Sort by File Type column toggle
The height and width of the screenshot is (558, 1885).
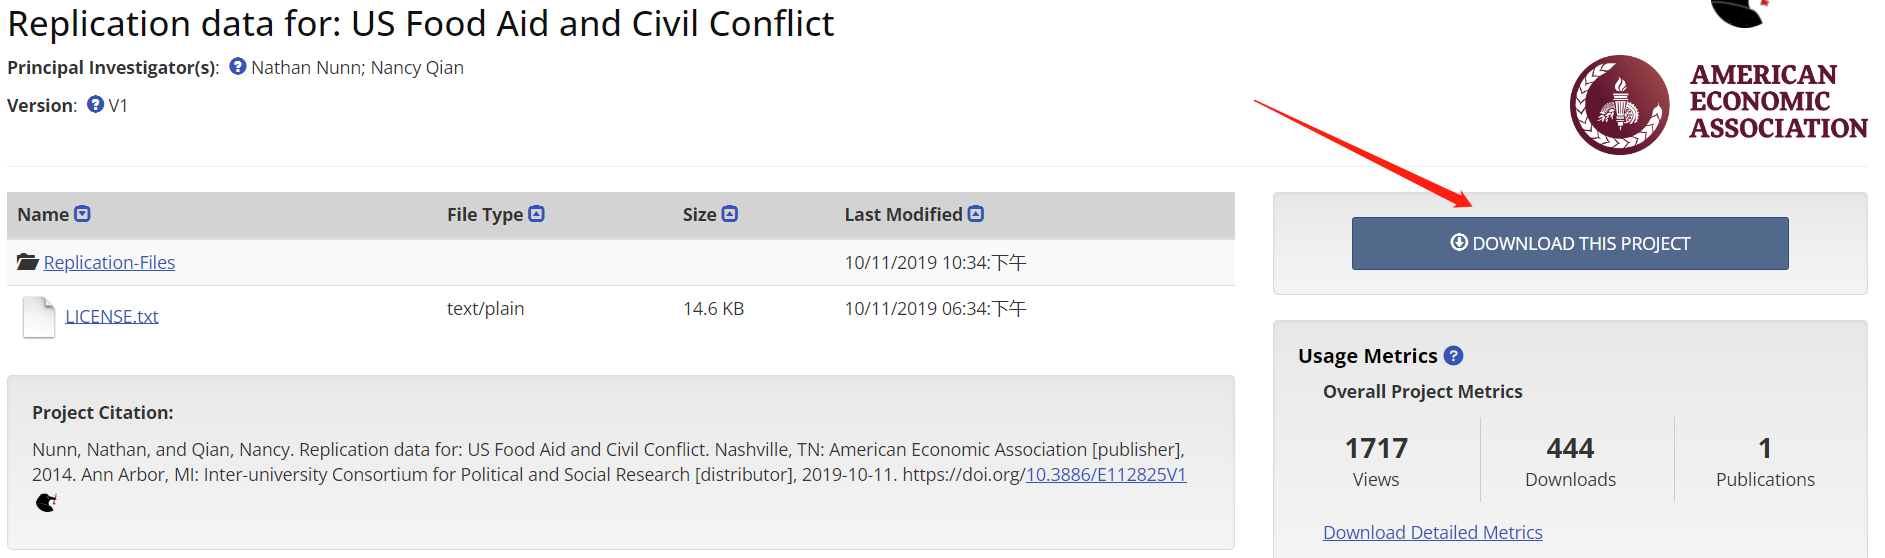coord(537,214)
